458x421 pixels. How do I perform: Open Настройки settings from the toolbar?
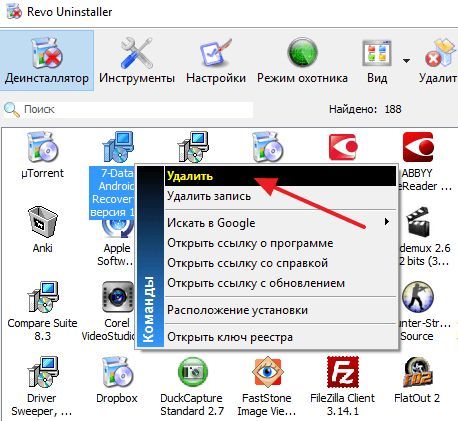[x=216, y=61]
